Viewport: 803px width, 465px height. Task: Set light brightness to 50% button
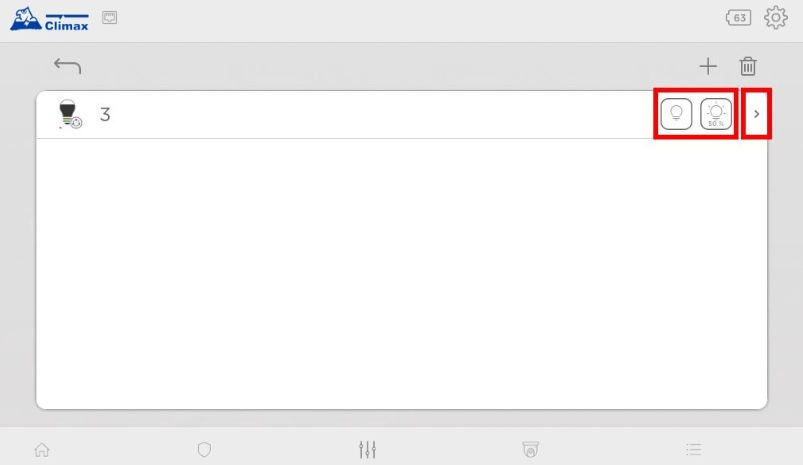click(716, 115)
